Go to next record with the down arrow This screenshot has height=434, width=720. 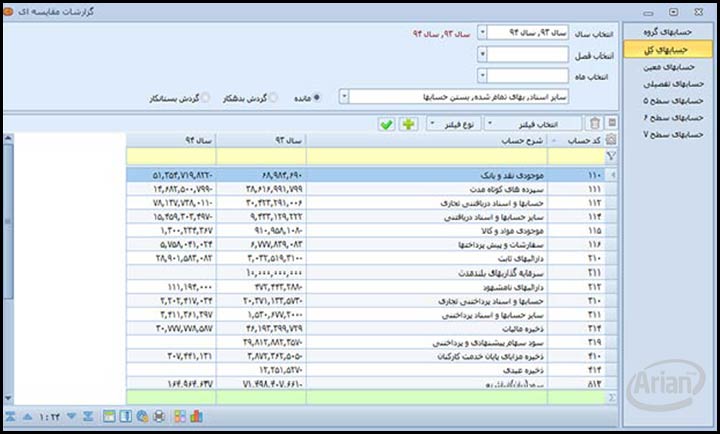click(71, 417)
